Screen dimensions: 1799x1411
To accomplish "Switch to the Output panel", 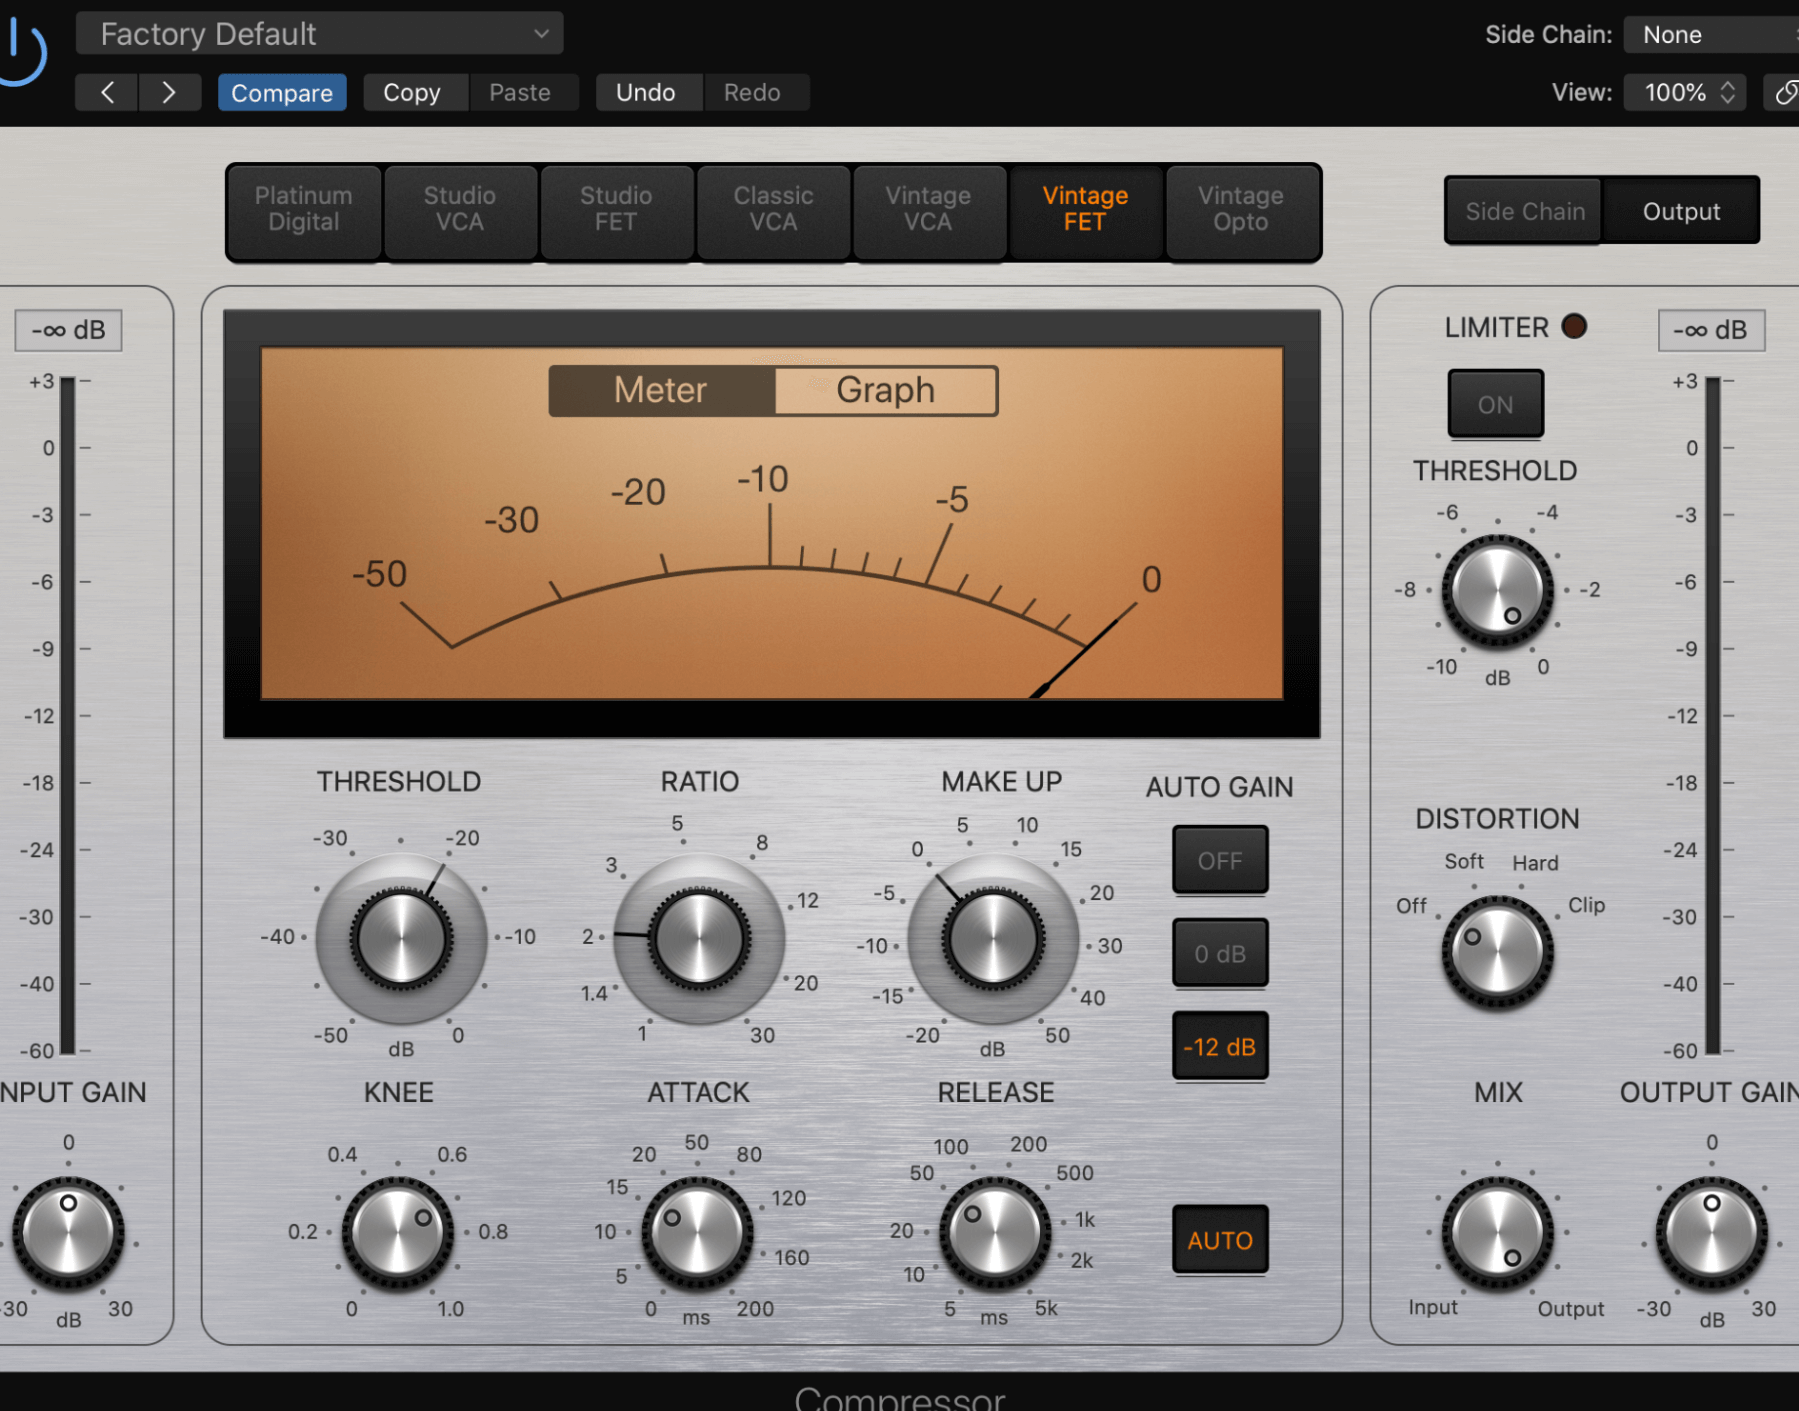I will click(1681, 211).
